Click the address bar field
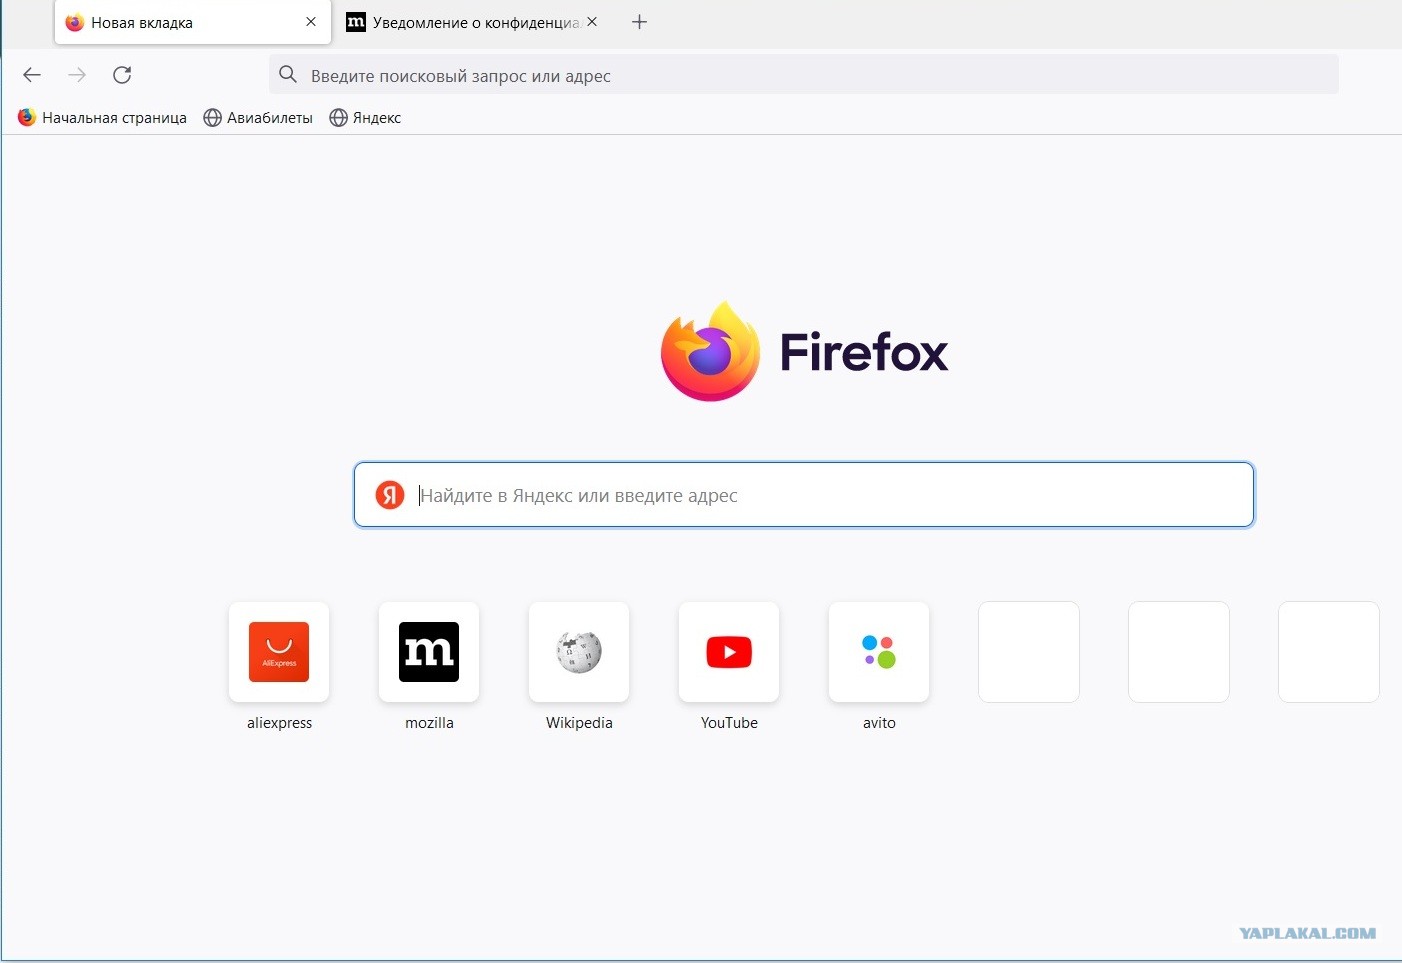1402x963 pixels. pyautogui.click(x=803, y=75)
